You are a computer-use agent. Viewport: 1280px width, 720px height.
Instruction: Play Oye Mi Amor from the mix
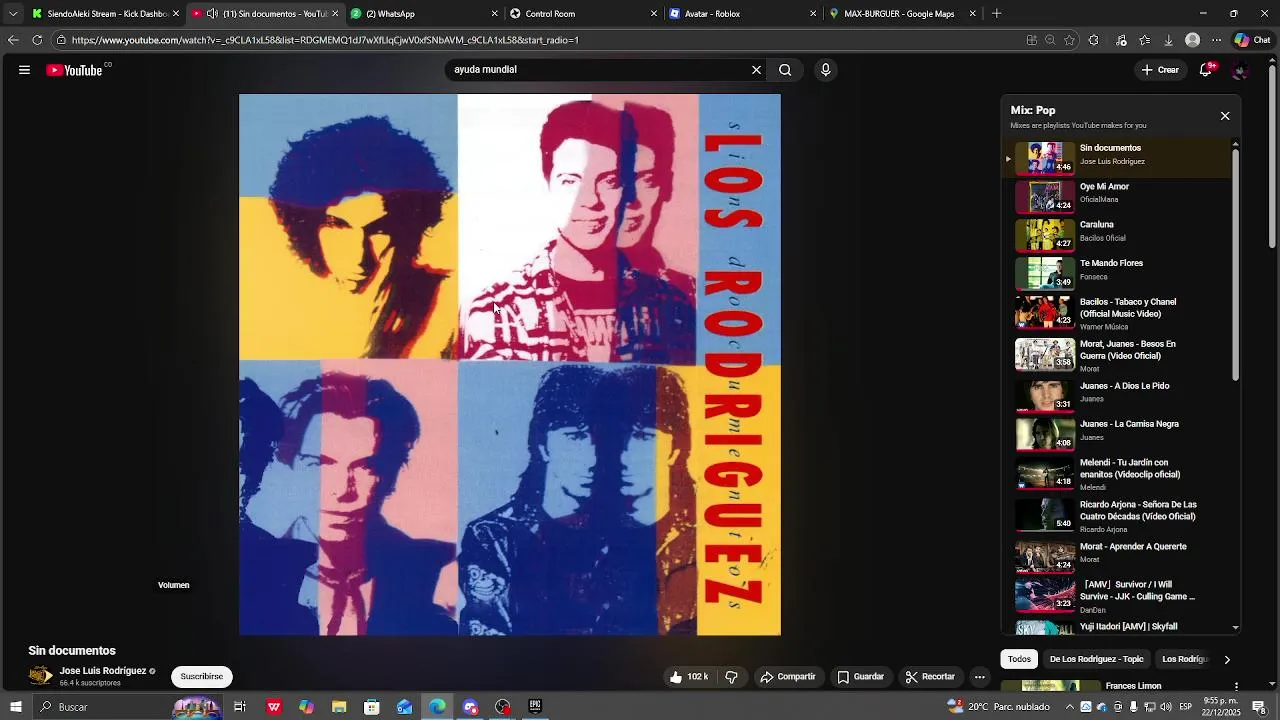coord(1118,197)
